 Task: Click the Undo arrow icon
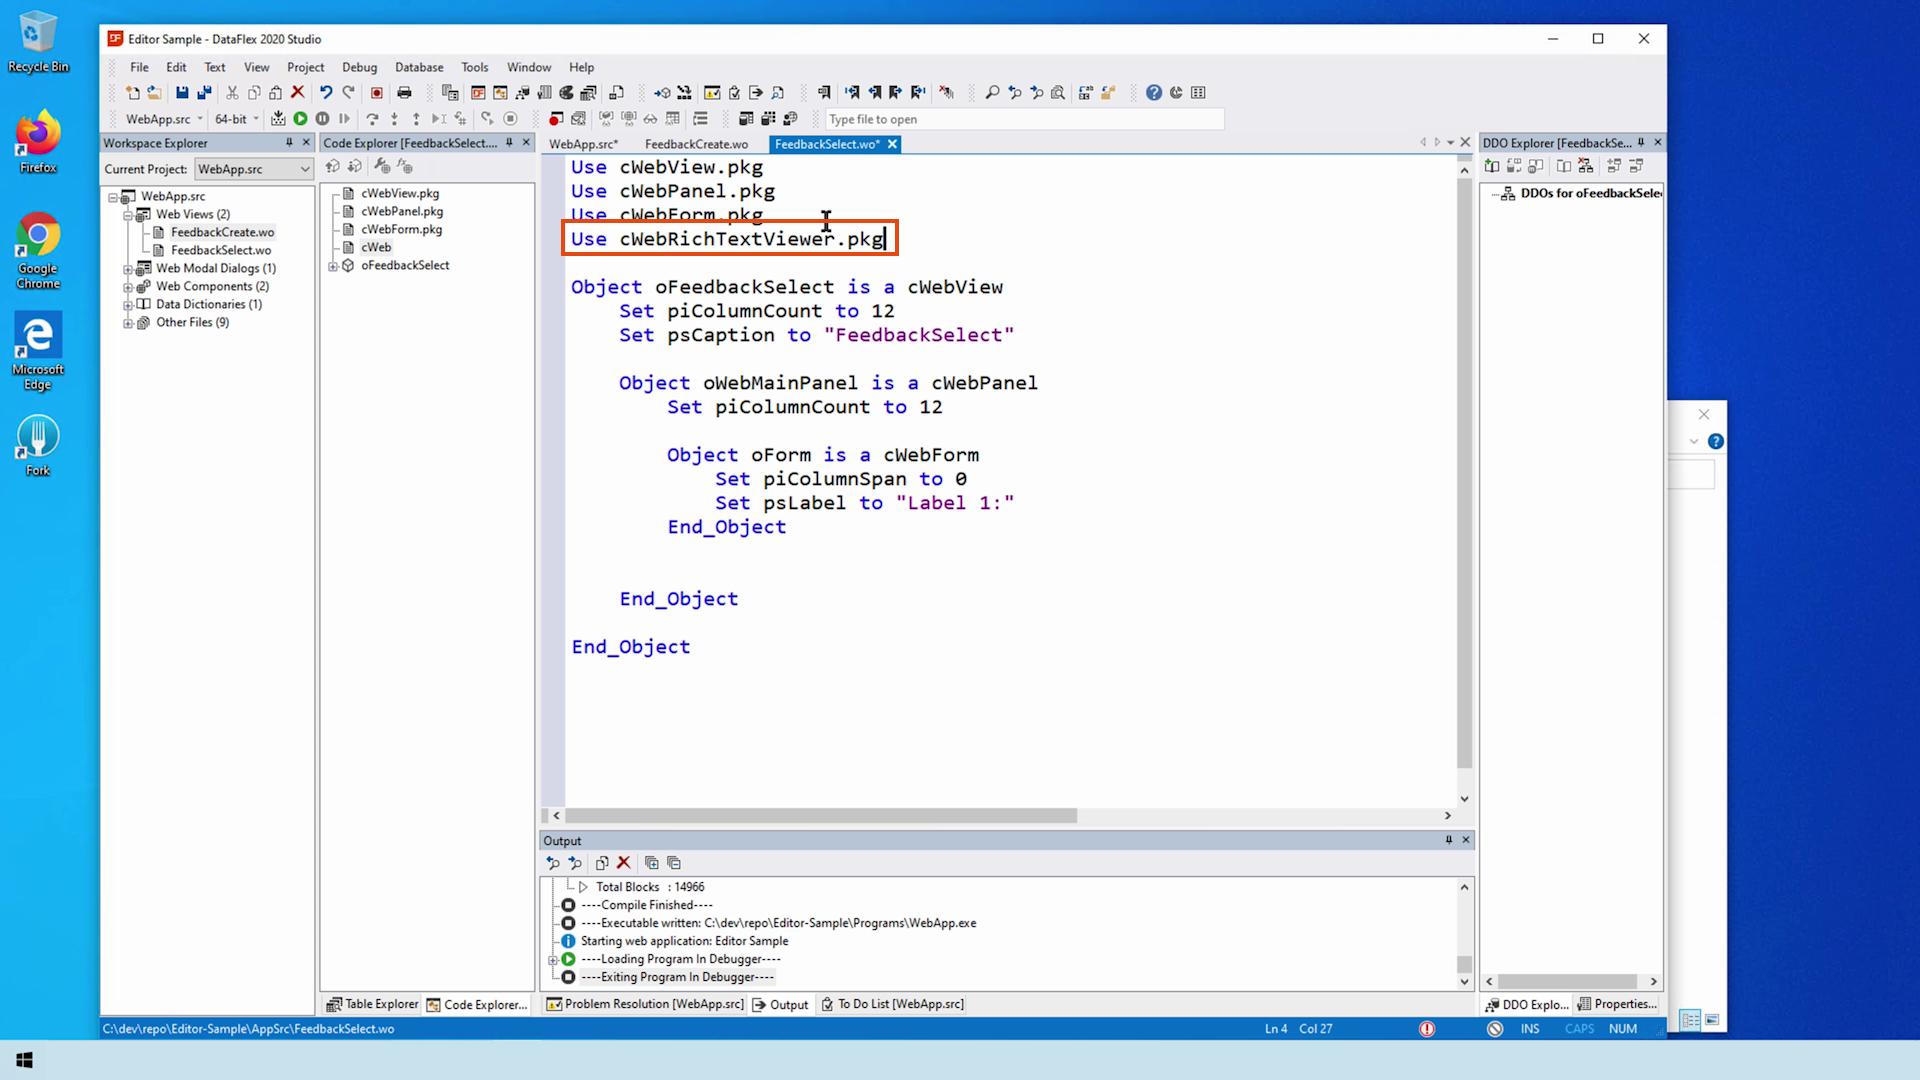[326, 93]
